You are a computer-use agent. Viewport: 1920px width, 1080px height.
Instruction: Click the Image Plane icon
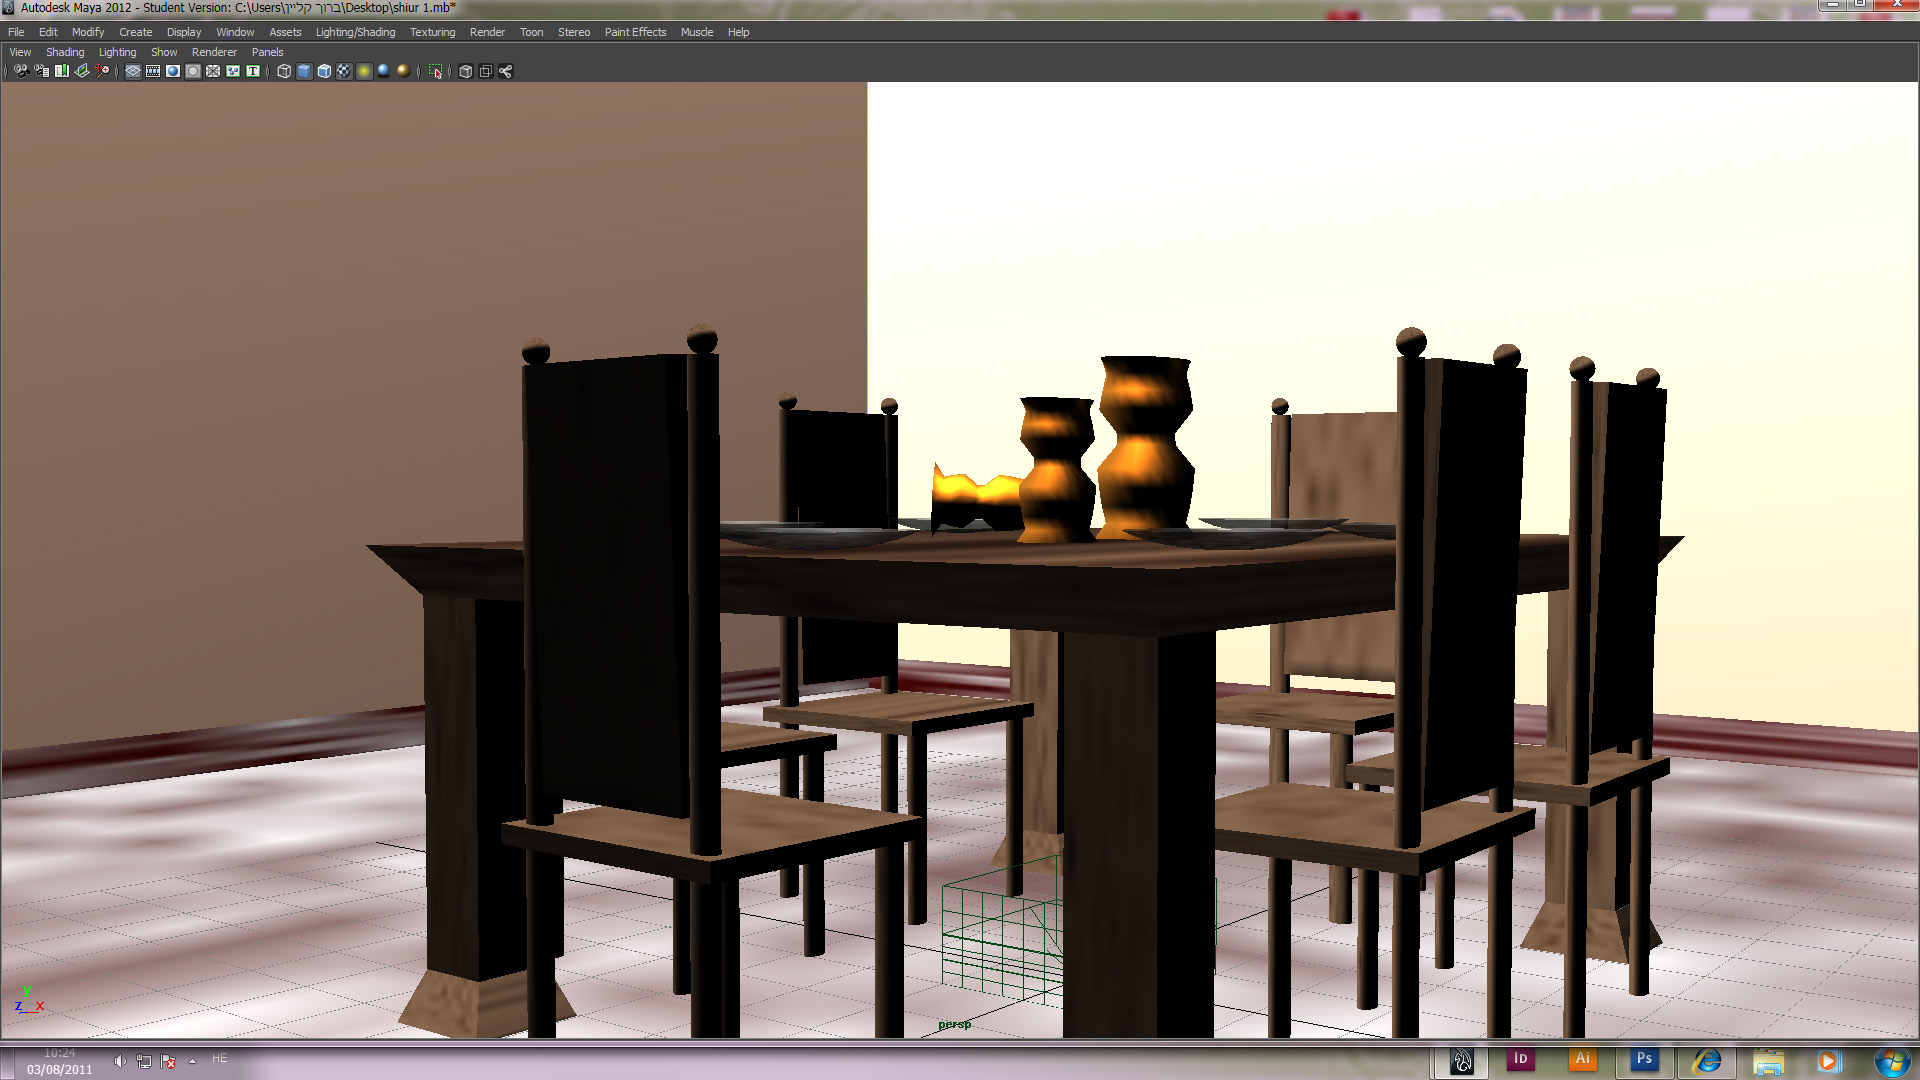82,71
